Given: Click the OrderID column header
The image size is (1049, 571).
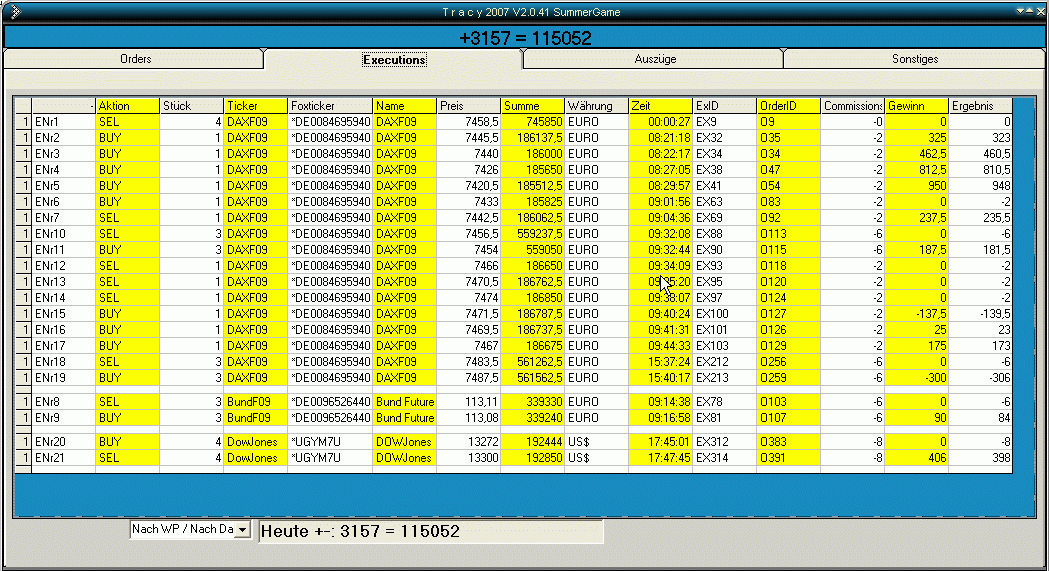Looking at the screenshot, I should pyautogui.click(x=788, y=106).
